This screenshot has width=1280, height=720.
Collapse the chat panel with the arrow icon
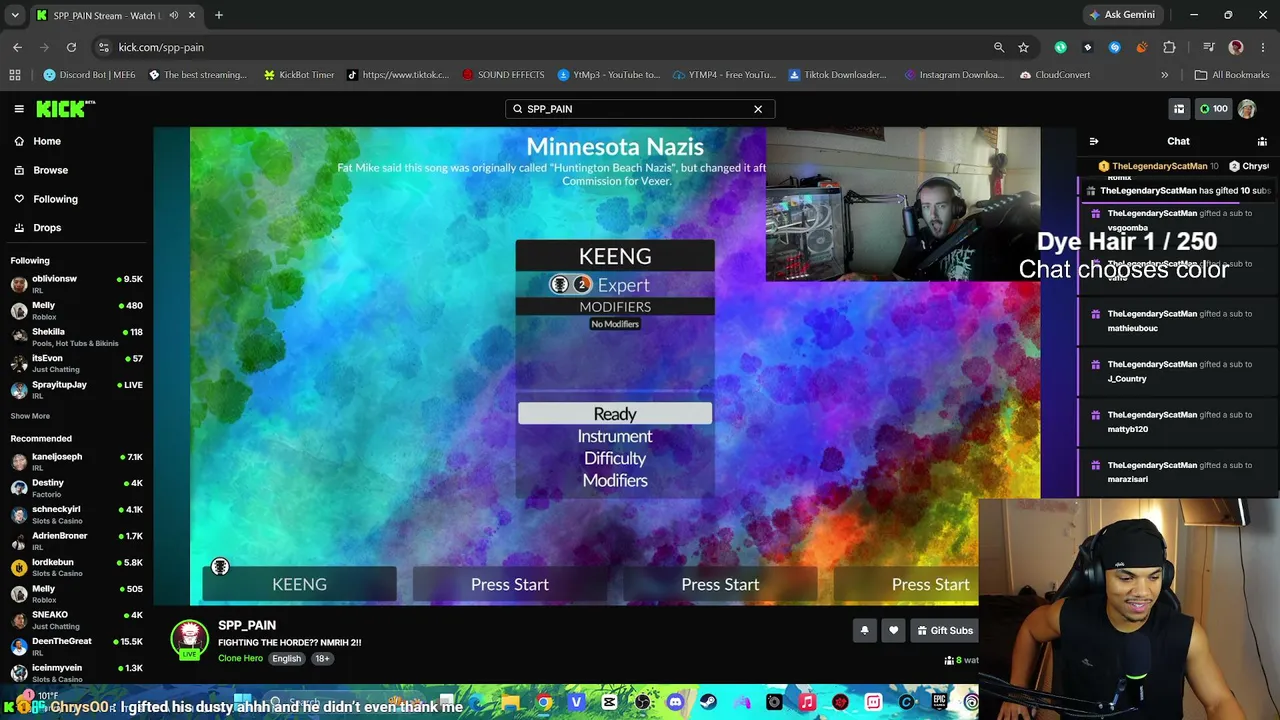click(x=1094, y=141)
